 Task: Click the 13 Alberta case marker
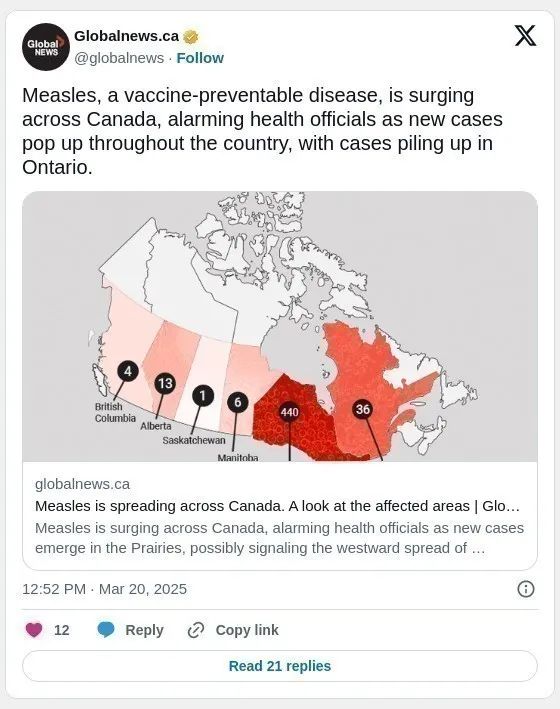tap(165, 383)
